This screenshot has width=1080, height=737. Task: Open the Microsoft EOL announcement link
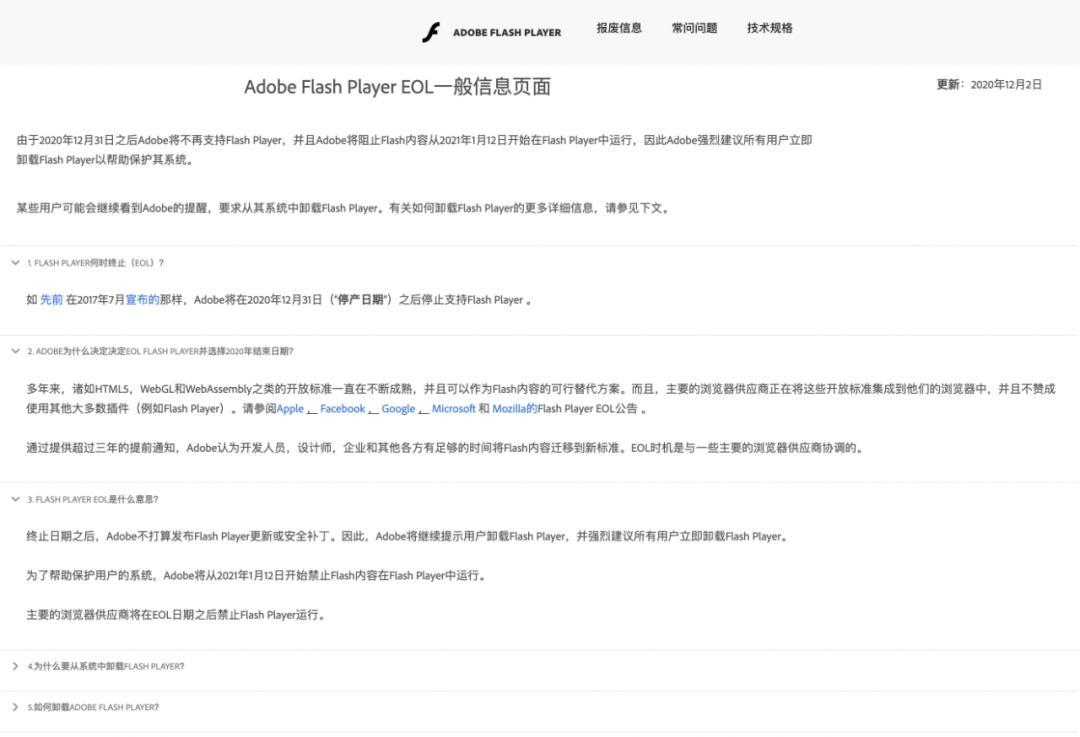453,409
